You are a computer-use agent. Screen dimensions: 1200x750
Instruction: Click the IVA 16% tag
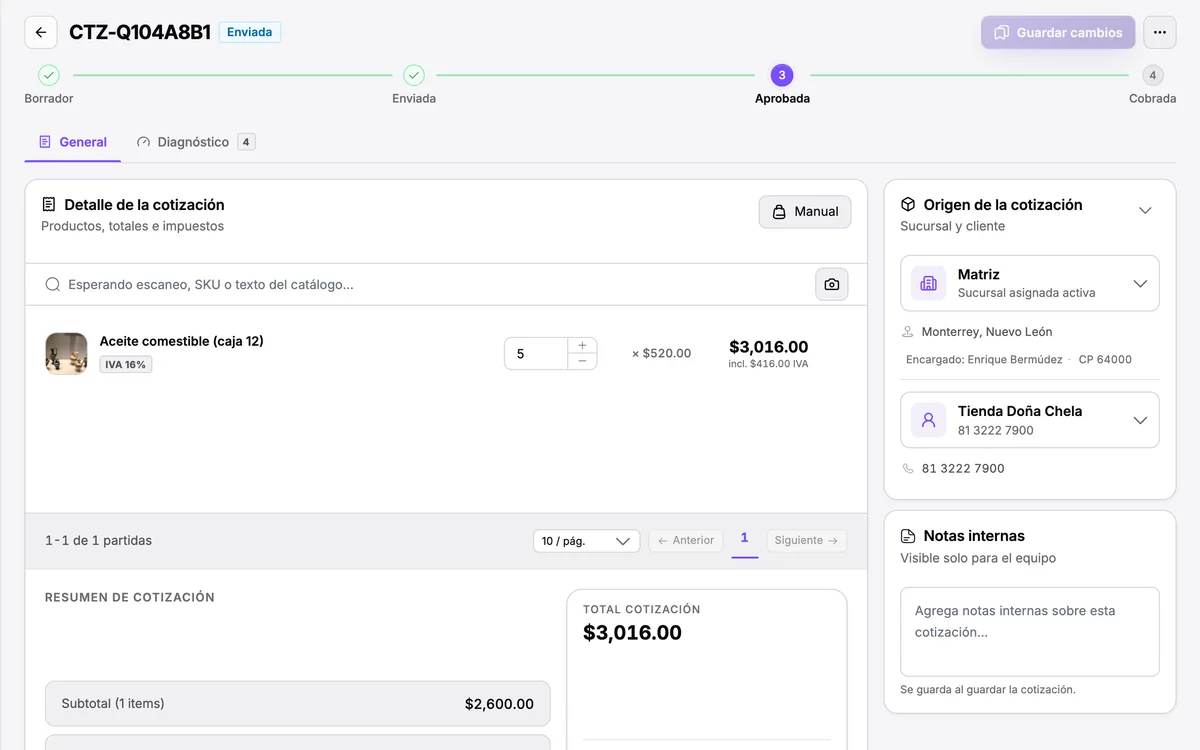[x=126, y=365]
